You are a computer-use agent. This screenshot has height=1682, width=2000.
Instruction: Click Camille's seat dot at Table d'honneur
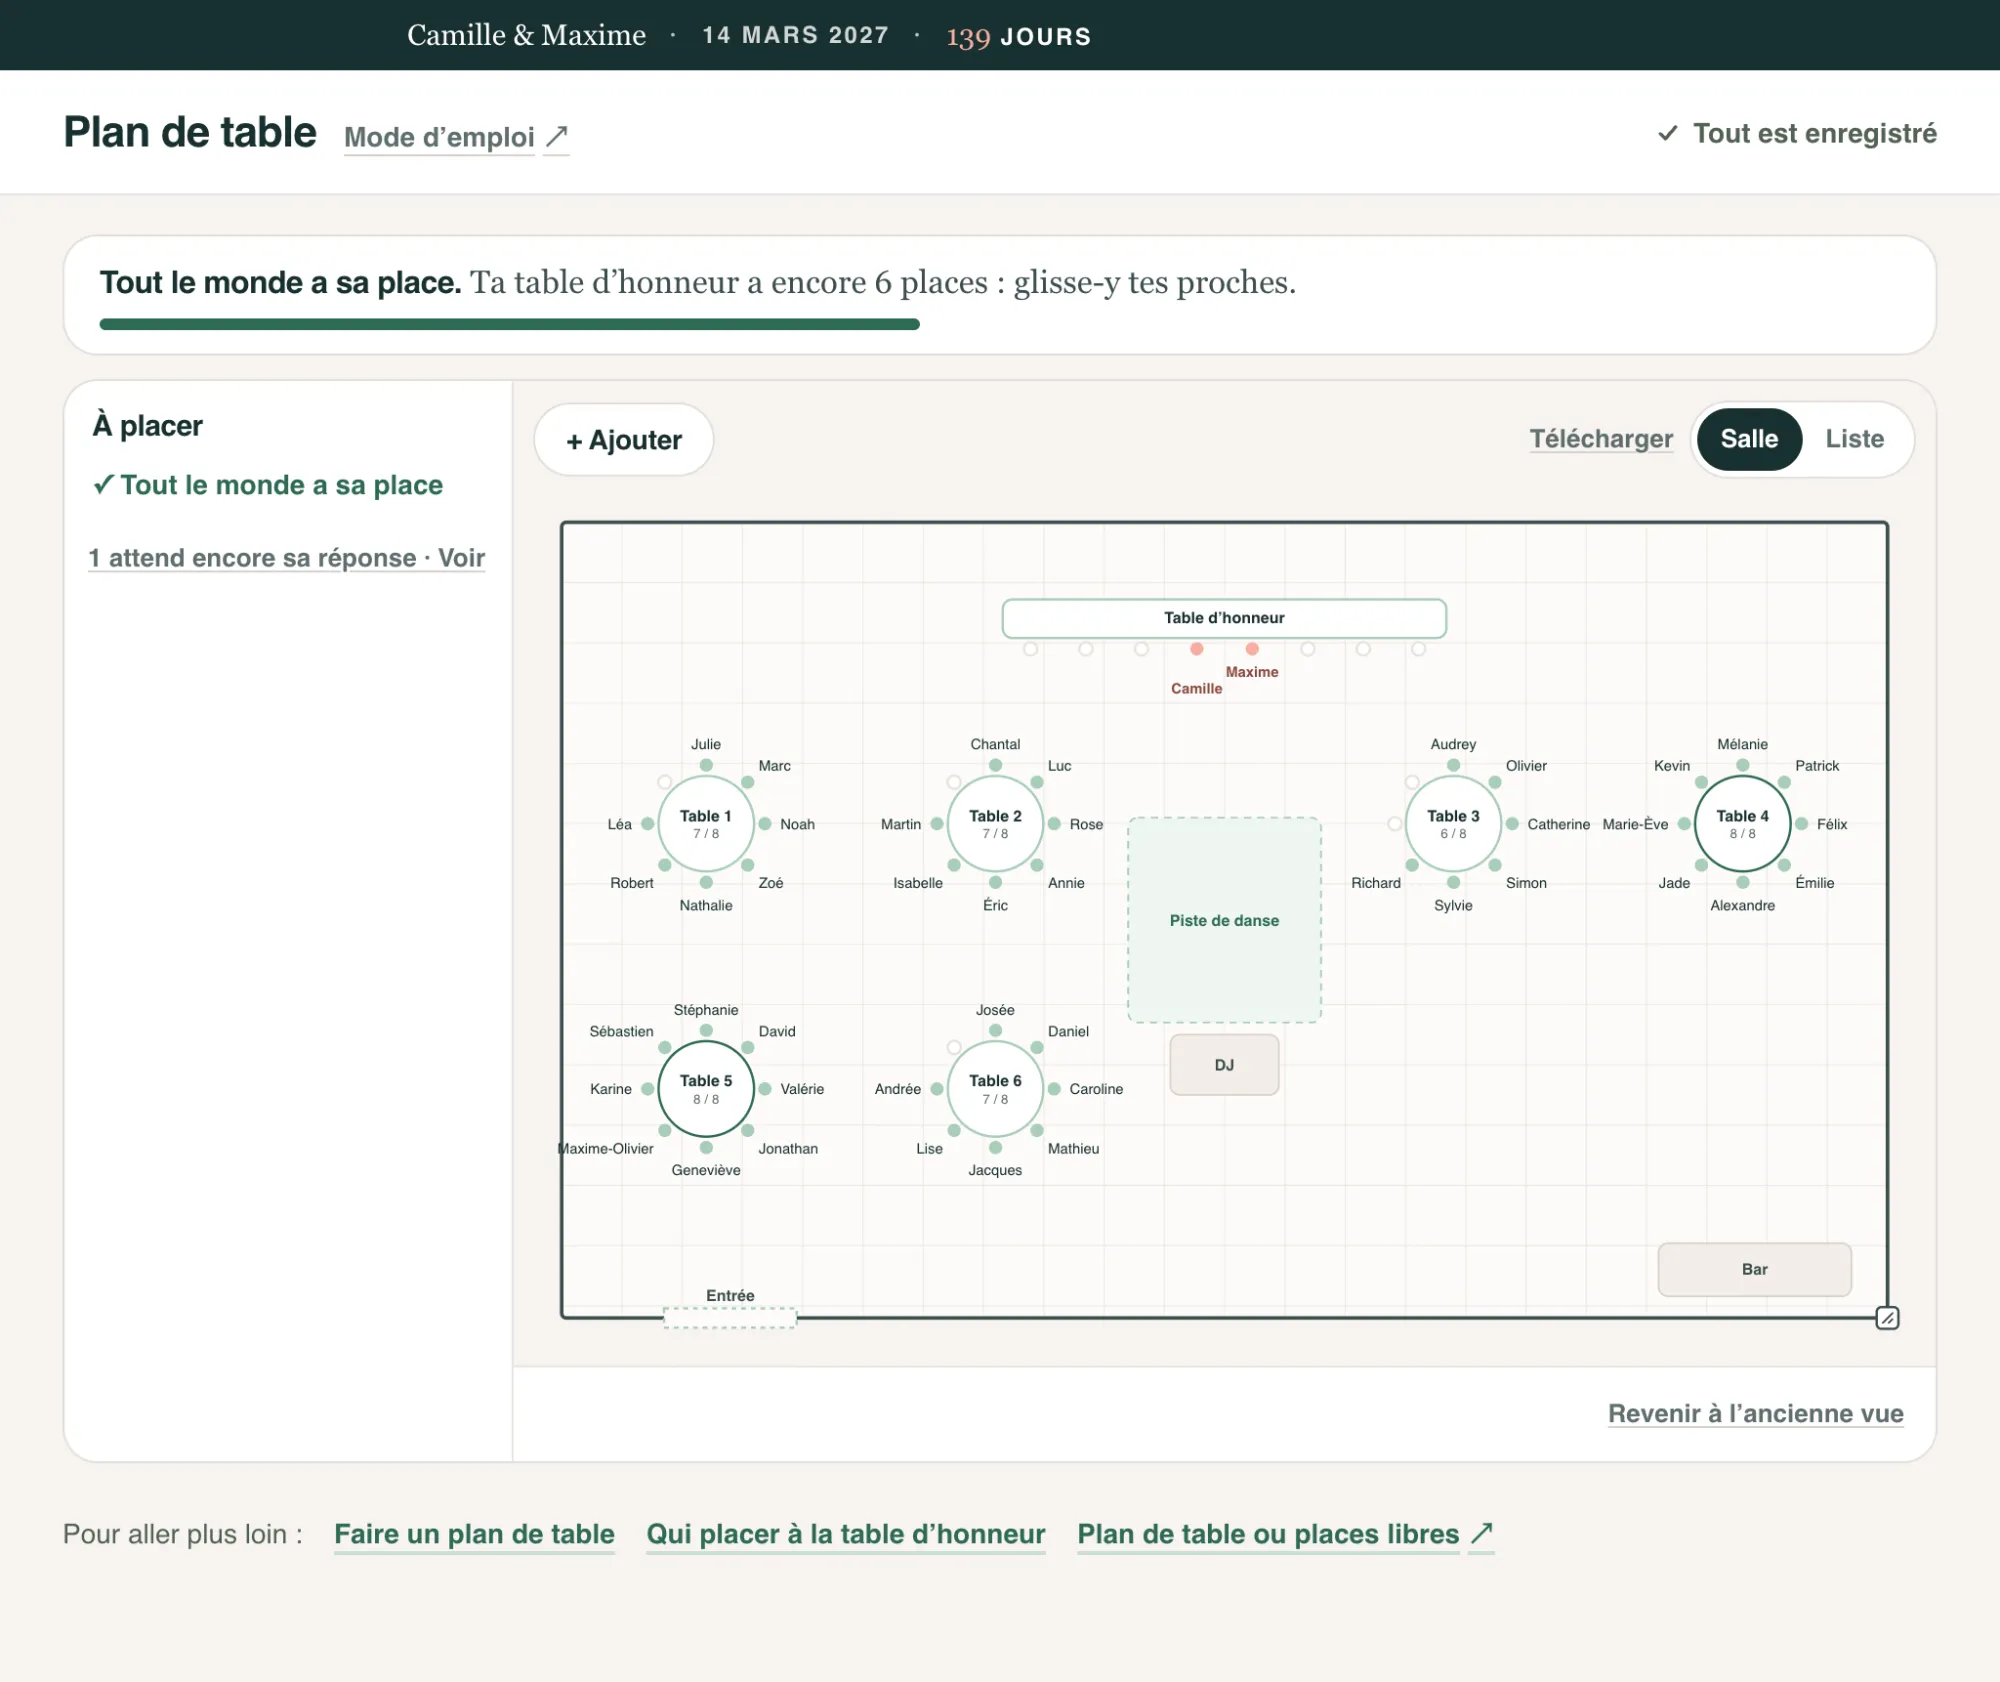[x=1197, y=649]
